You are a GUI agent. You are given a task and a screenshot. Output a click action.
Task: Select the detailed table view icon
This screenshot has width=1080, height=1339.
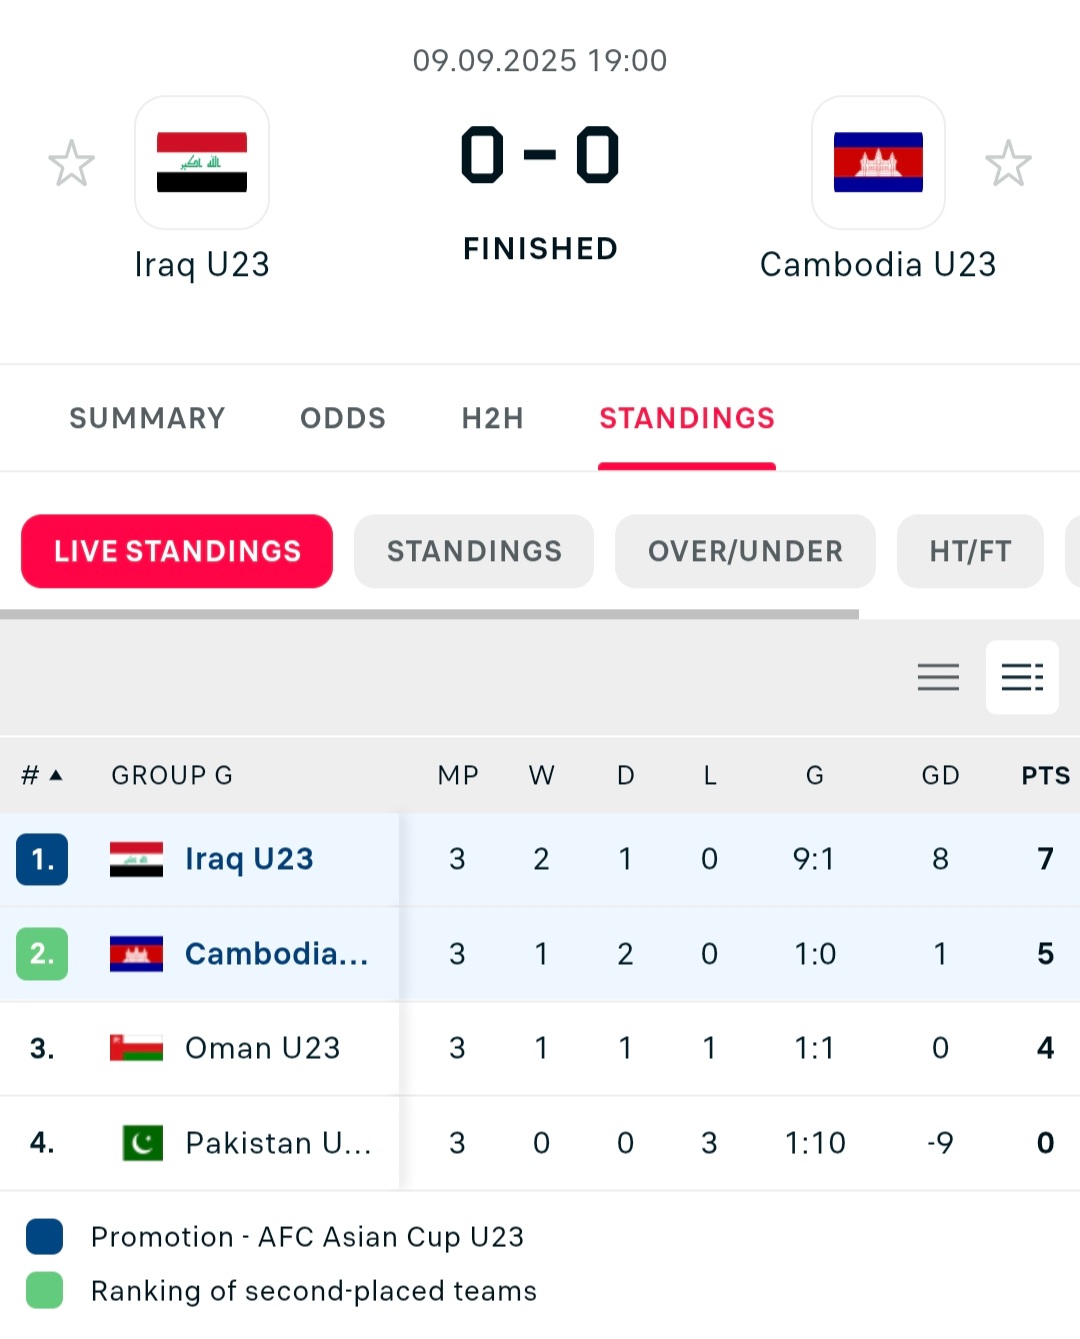pos(1022,677)
